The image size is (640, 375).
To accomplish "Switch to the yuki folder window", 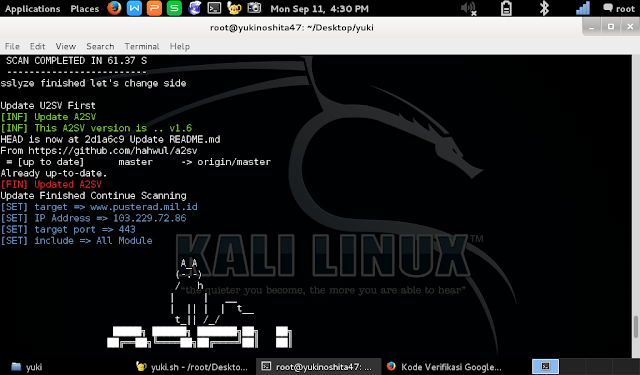I will pyautogui.click(x=27, y=367).
